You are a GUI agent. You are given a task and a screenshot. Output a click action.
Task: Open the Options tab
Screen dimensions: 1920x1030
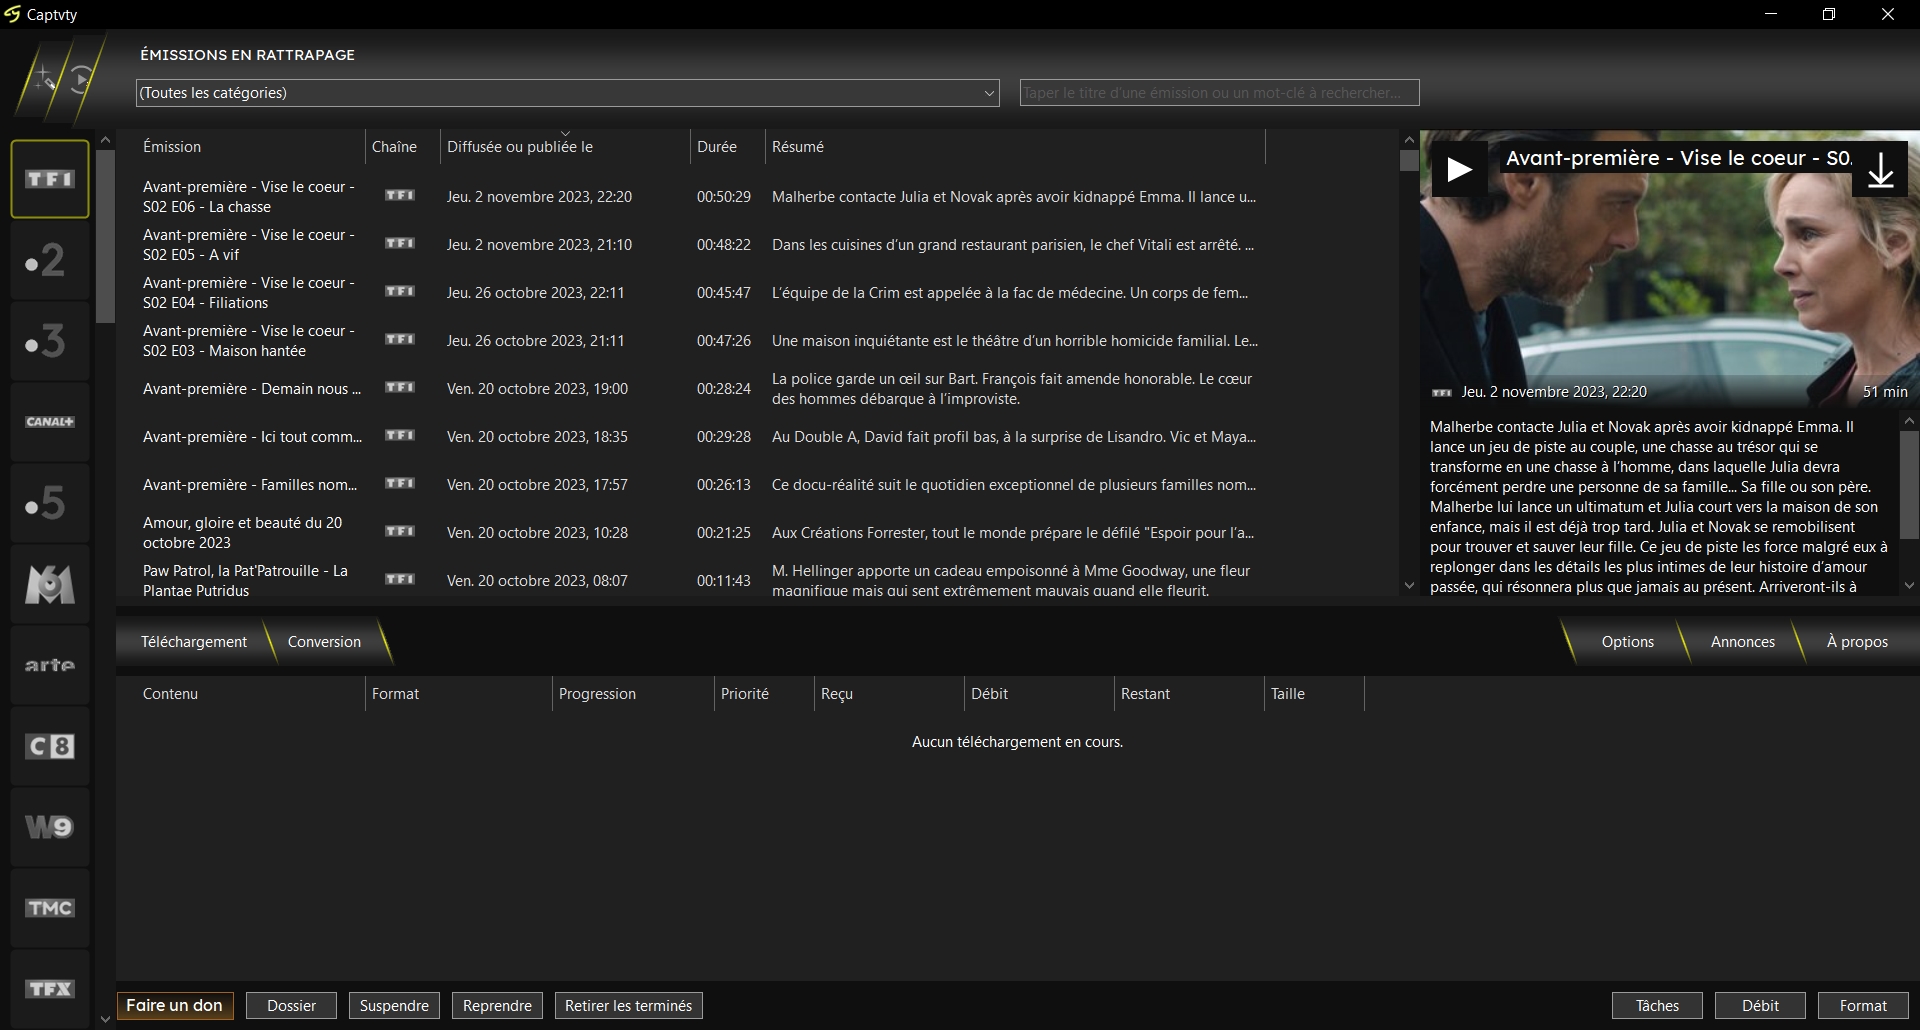coord(1627,642)
